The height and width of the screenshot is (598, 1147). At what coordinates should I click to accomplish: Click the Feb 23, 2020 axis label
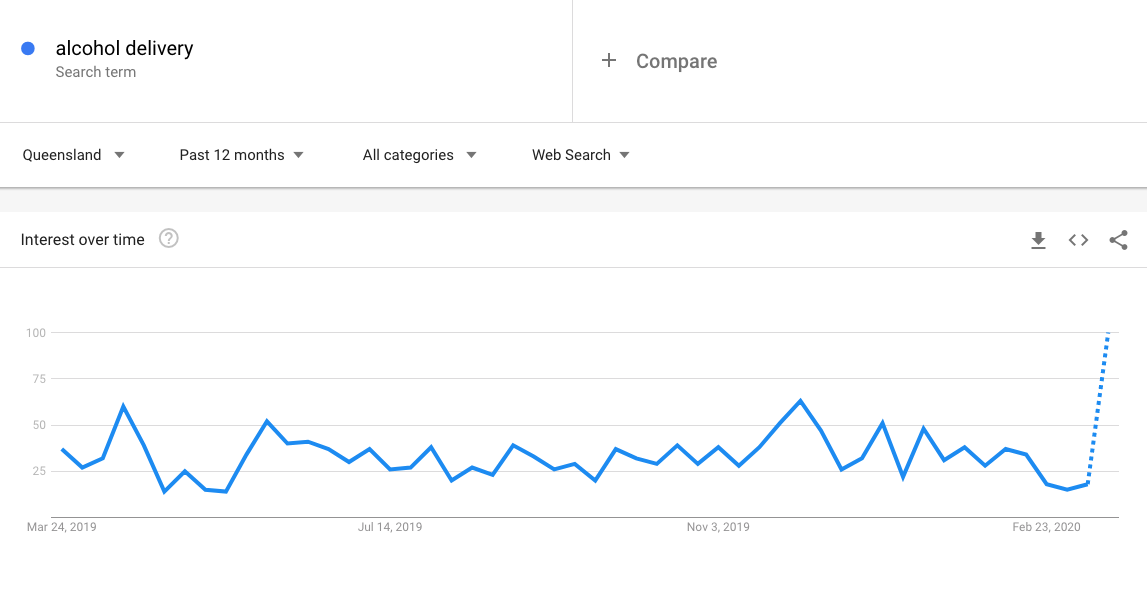[1046, 527]
